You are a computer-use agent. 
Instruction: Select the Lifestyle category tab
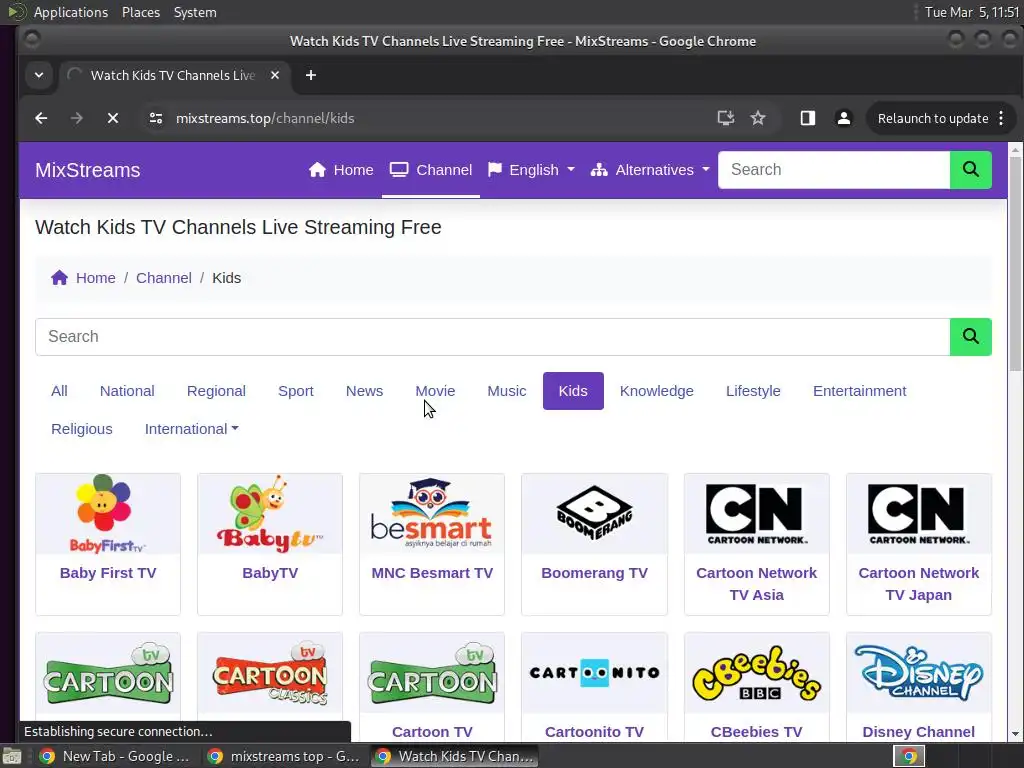point(753,391)
